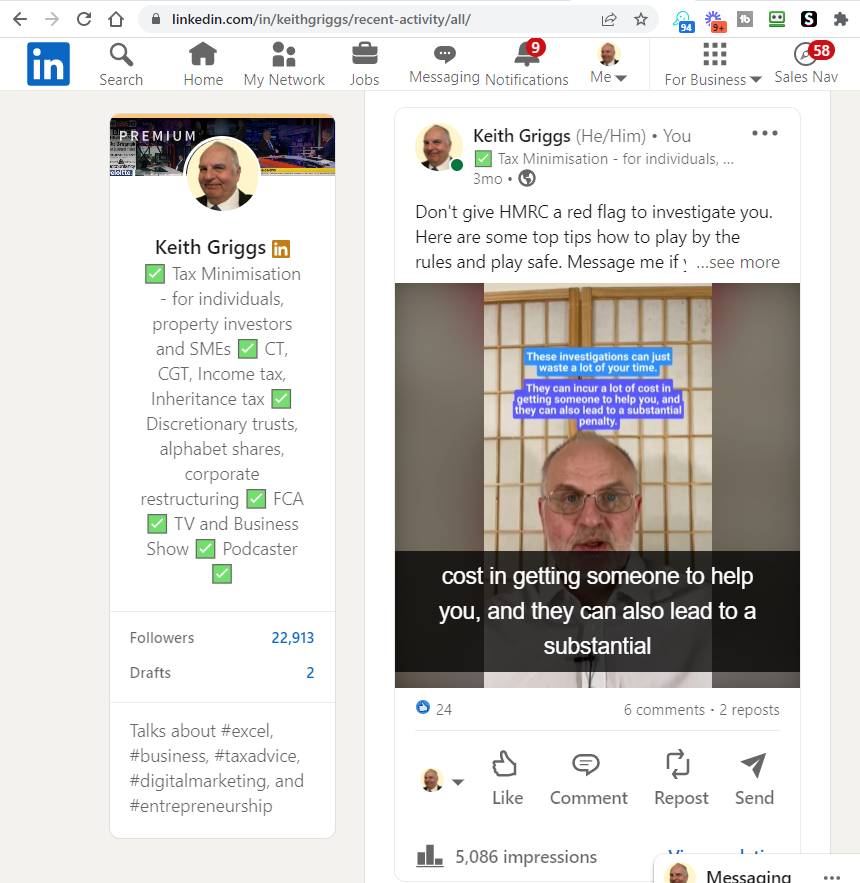The width and height of the screenshot is (860, 883).
Task: Click inside the browser address bar
Action: tap(350, 18)
